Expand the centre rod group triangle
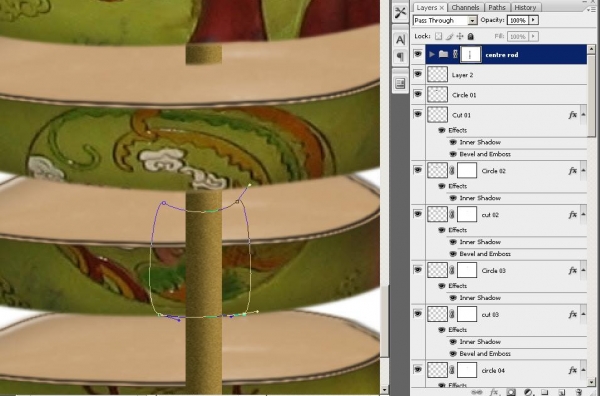The width and height of the screenshot is (600, 396). pos(432,54)
